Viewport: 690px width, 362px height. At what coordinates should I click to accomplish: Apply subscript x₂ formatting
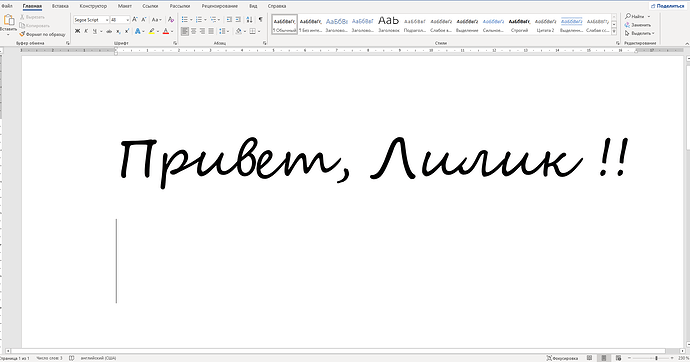click(118, 31)
